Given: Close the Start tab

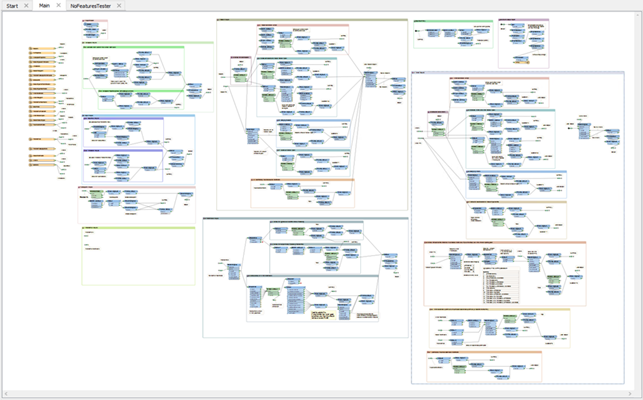Looking at the screenshot, I should 26,5.
